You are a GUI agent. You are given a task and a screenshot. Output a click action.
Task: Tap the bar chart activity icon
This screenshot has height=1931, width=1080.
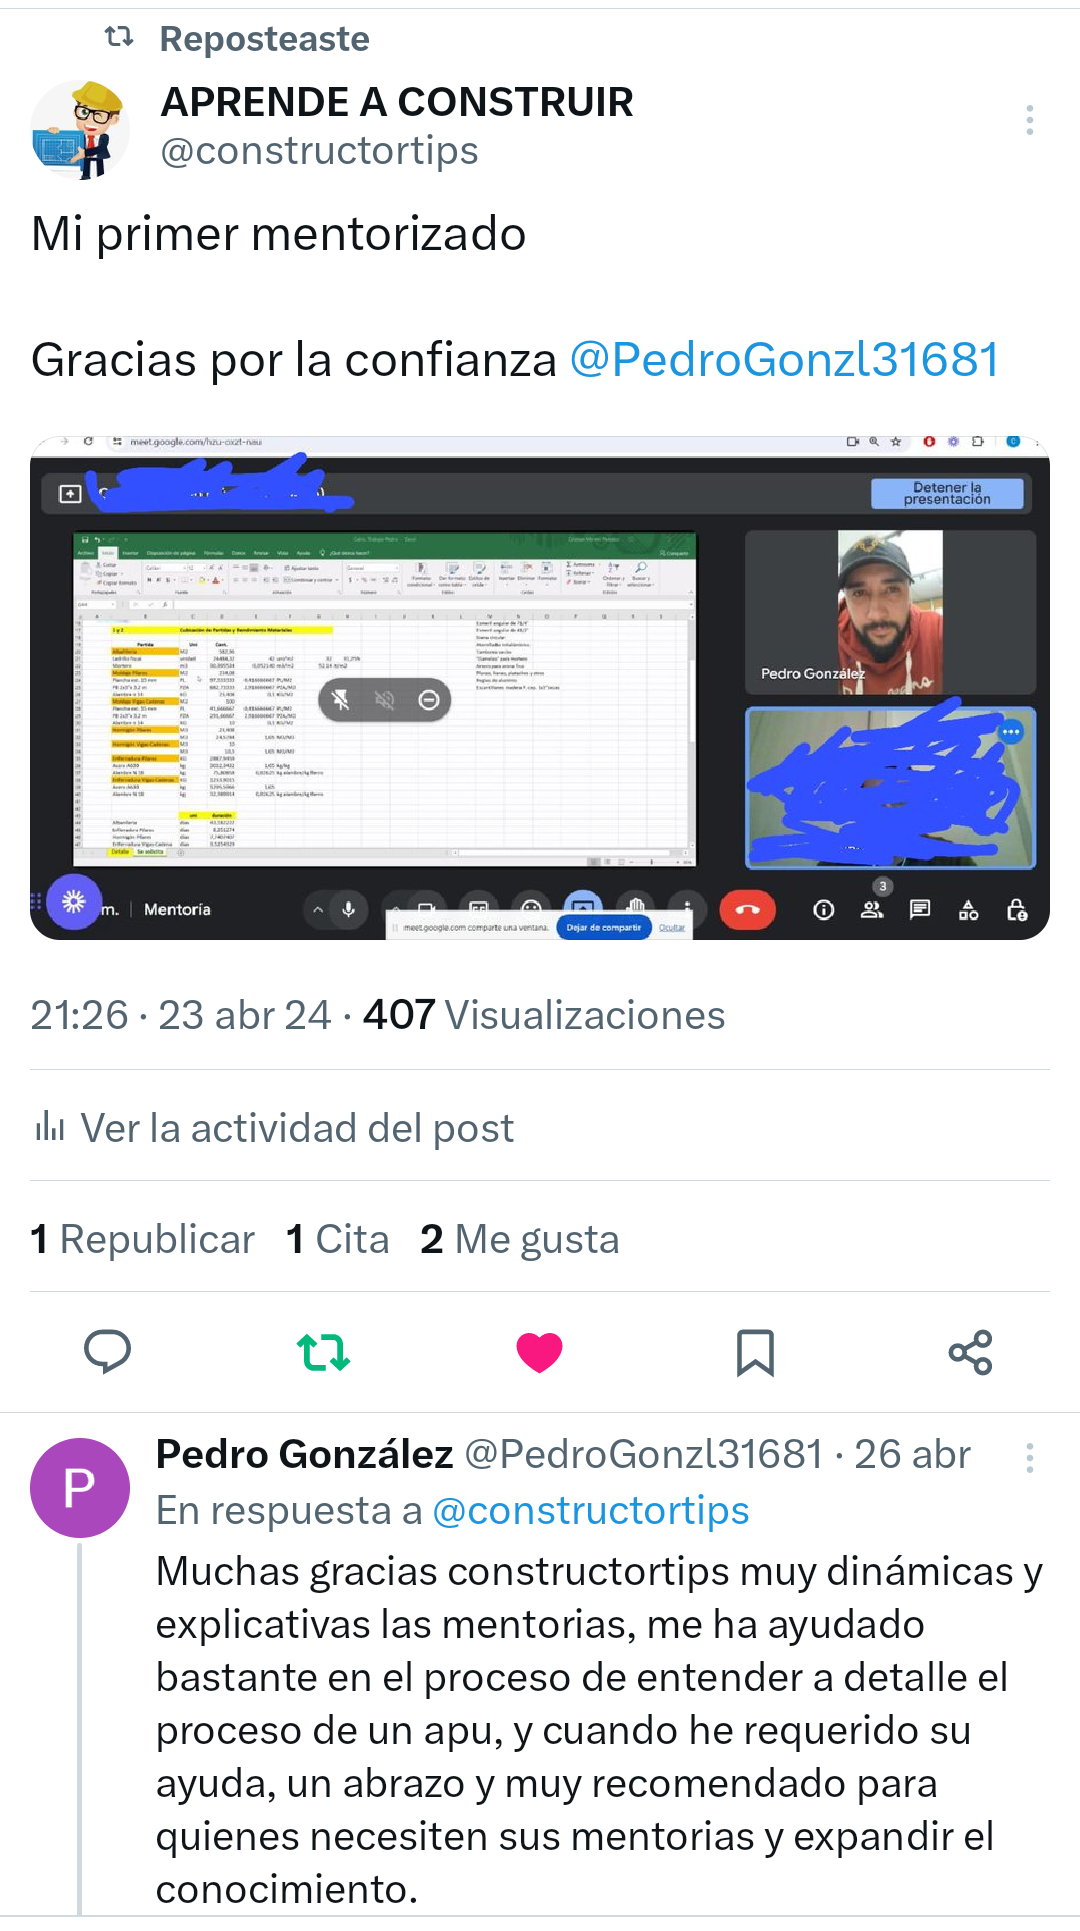click(x=50, y=1127)
